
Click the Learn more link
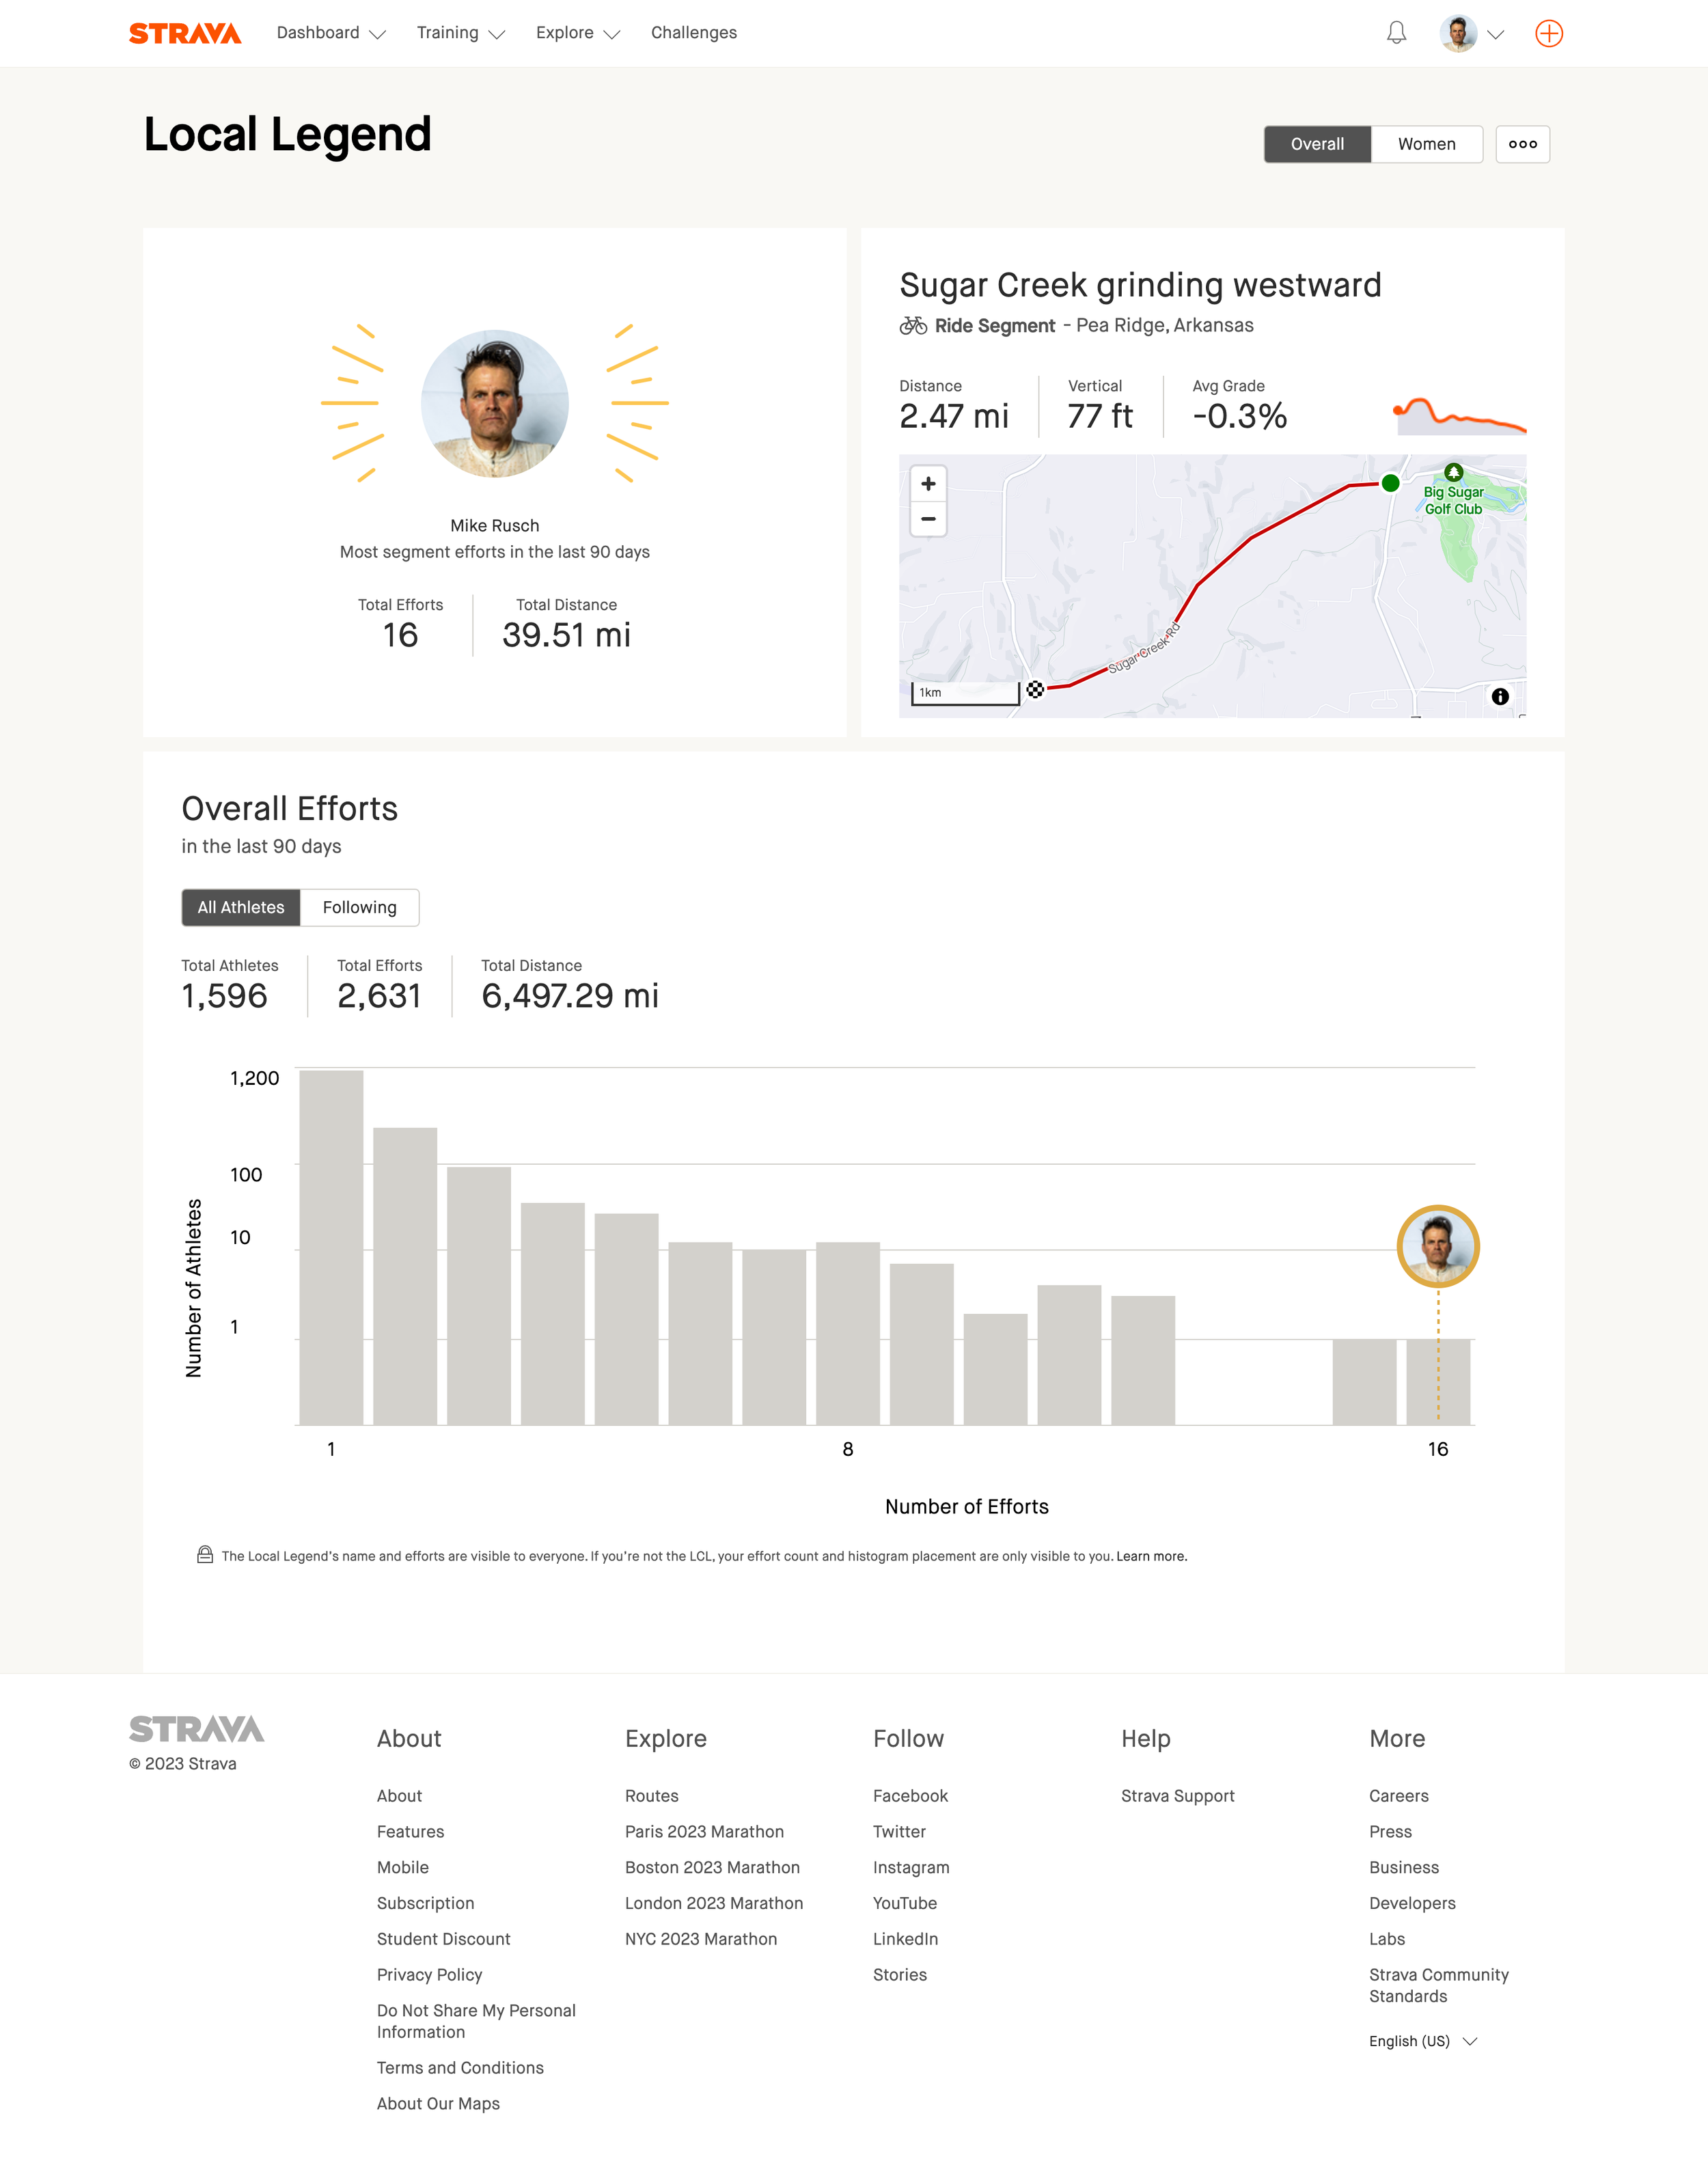[x=1151, y=1556]
